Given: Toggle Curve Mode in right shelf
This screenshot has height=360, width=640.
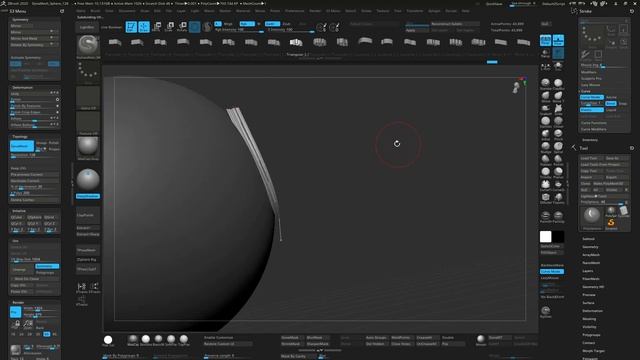Looking at the screenshot, I should click(552, 271).
